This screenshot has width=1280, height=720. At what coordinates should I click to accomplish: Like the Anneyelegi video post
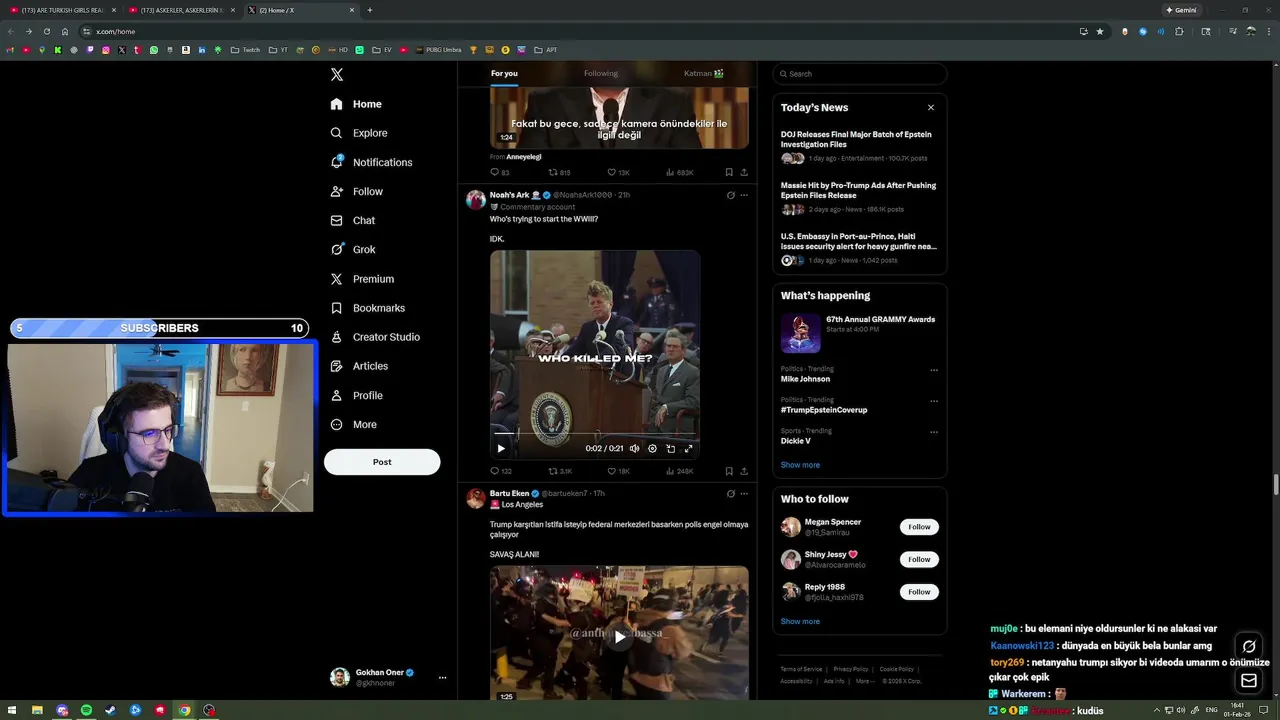pos(618,172)
